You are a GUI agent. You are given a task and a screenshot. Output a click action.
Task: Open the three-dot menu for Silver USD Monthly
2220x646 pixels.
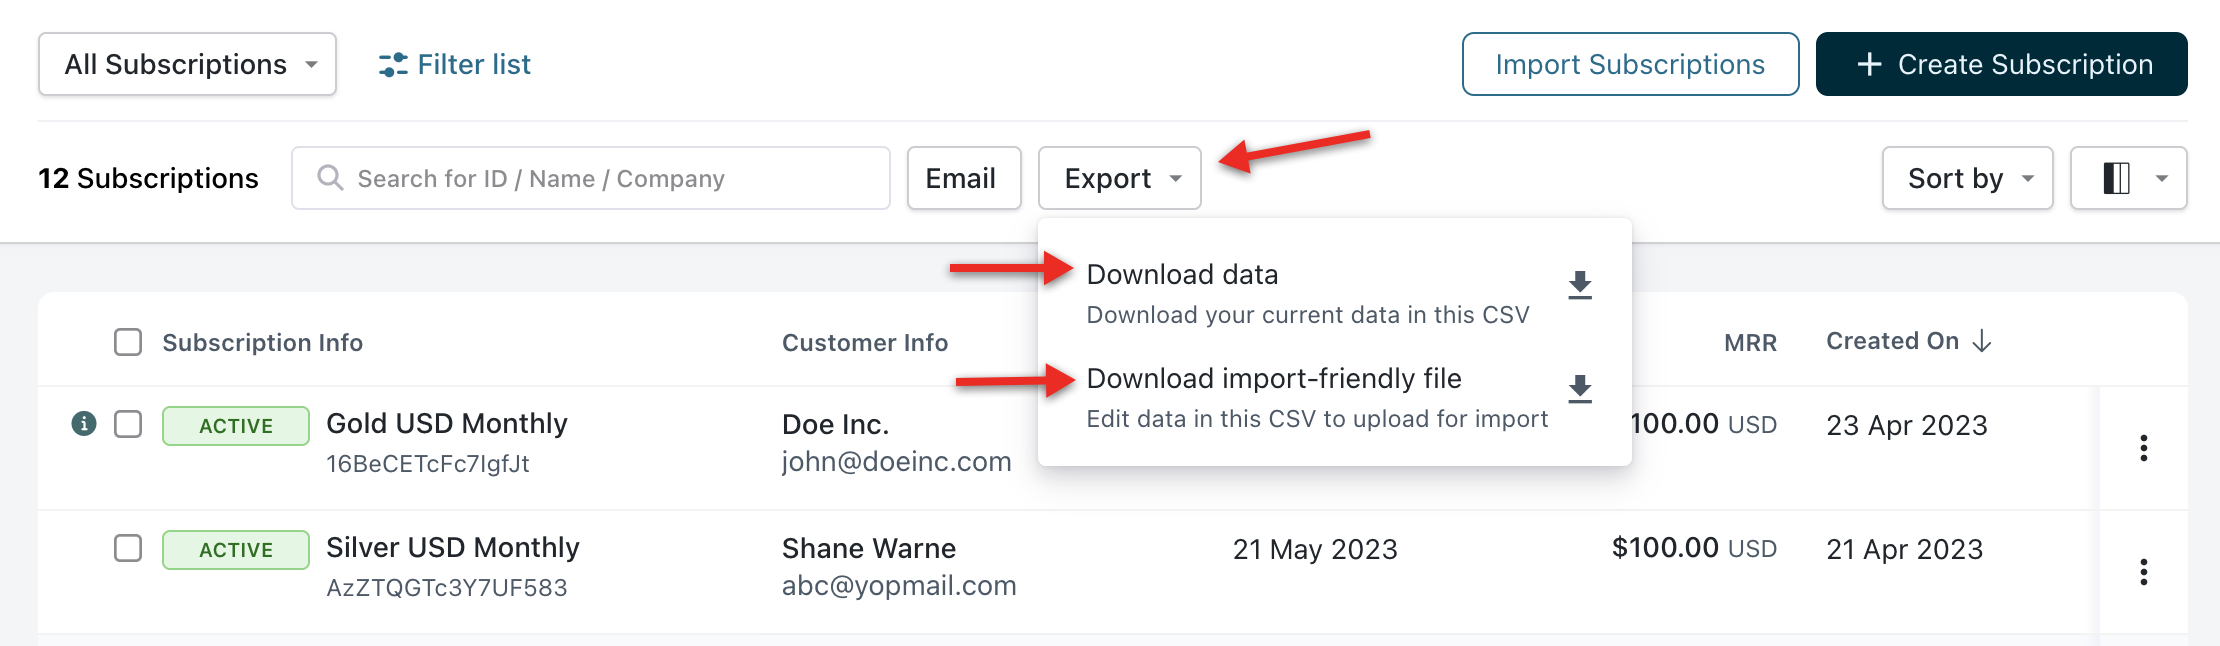[2143, 572]
